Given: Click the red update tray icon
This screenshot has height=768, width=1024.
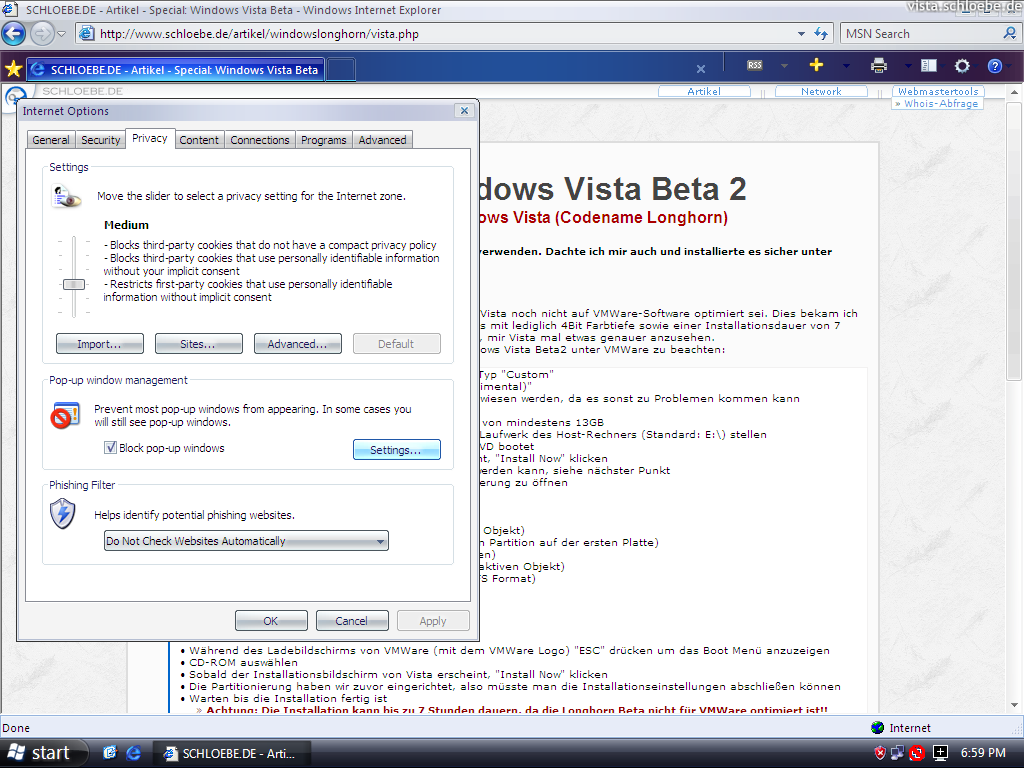Looking at the screenshot, I should click(x=917, y=753).
